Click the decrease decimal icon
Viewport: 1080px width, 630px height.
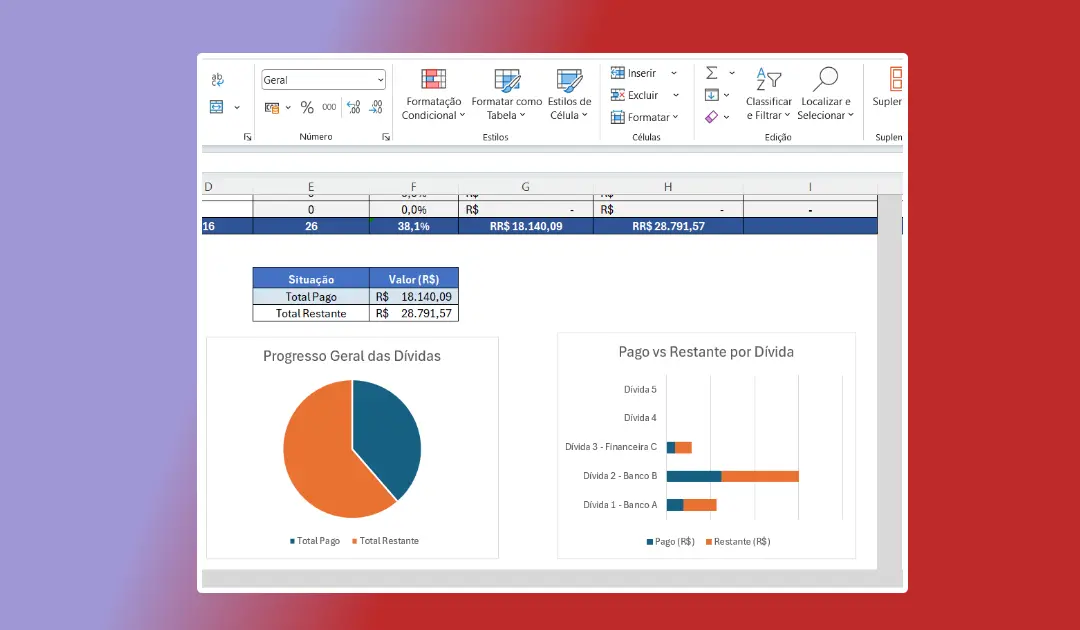tap(376, 107)
